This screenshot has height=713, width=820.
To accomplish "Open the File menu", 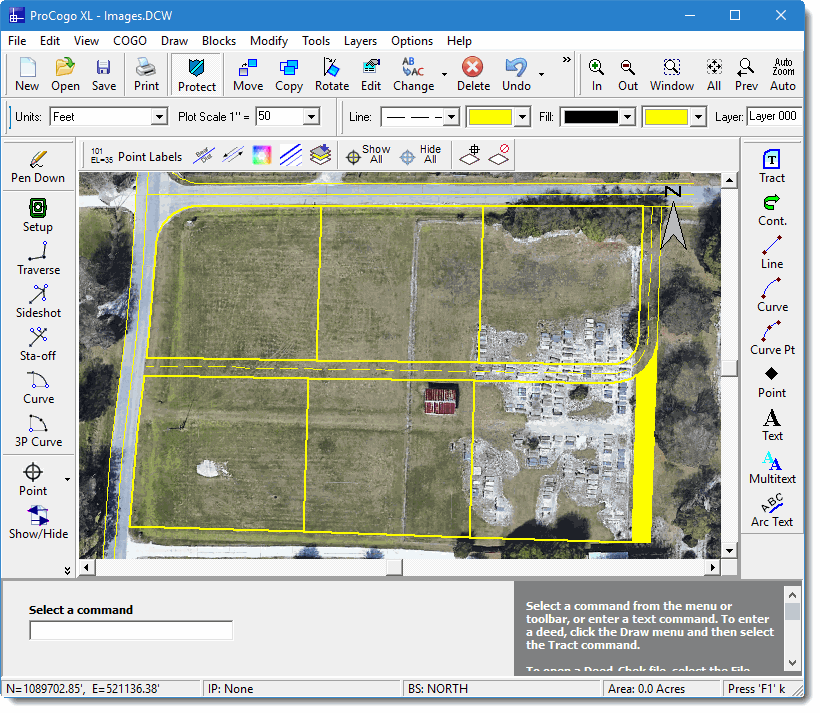I will tap(17, 41).
